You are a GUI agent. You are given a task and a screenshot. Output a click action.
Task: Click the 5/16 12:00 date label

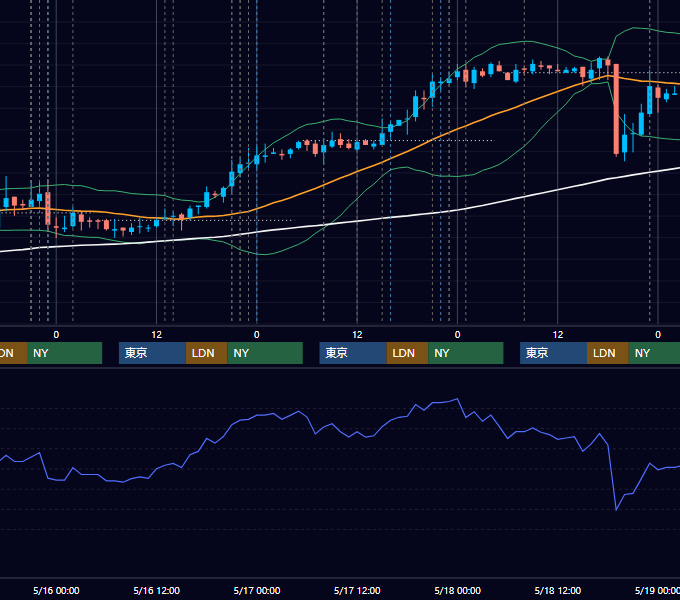[157, 590]
